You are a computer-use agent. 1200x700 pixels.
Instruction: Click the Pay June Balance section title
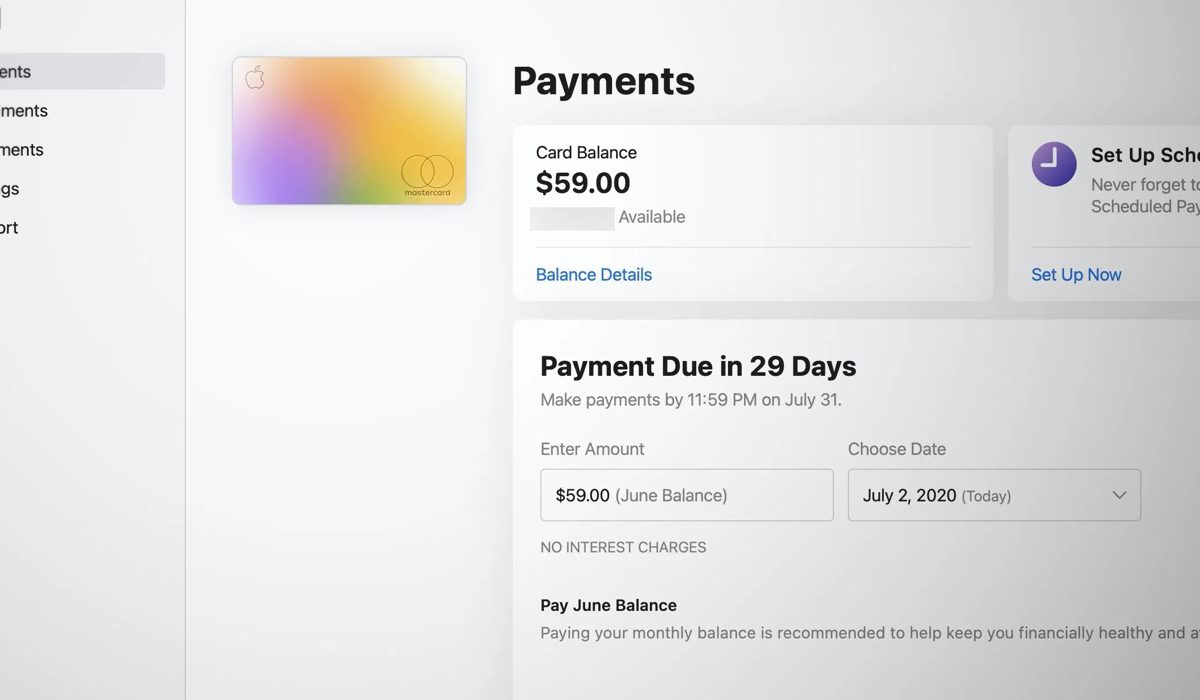(608, 605)
